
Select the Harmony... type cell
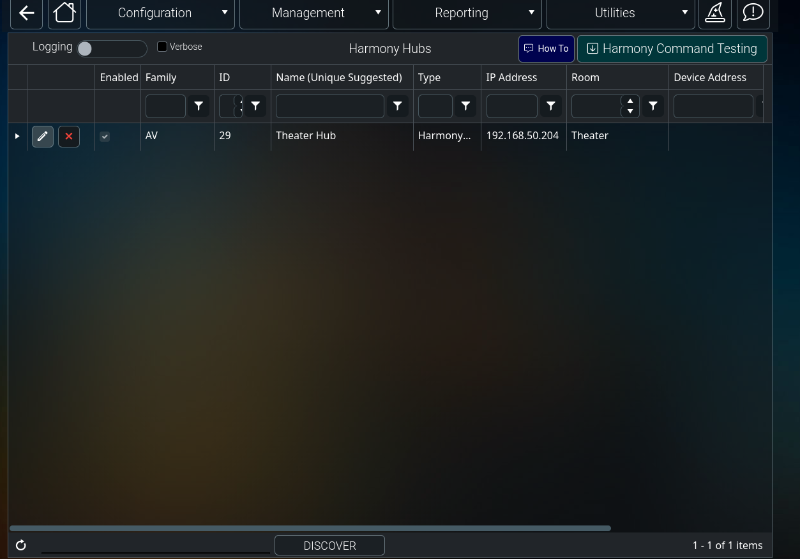click(447, 136)
